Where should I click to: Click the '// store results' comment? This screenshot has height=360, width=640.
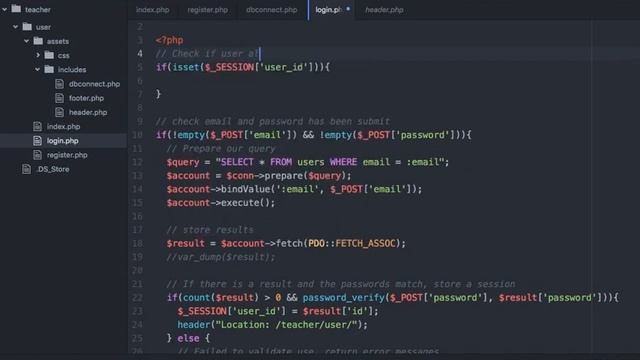pyautogui.click(x=210, y=230)
